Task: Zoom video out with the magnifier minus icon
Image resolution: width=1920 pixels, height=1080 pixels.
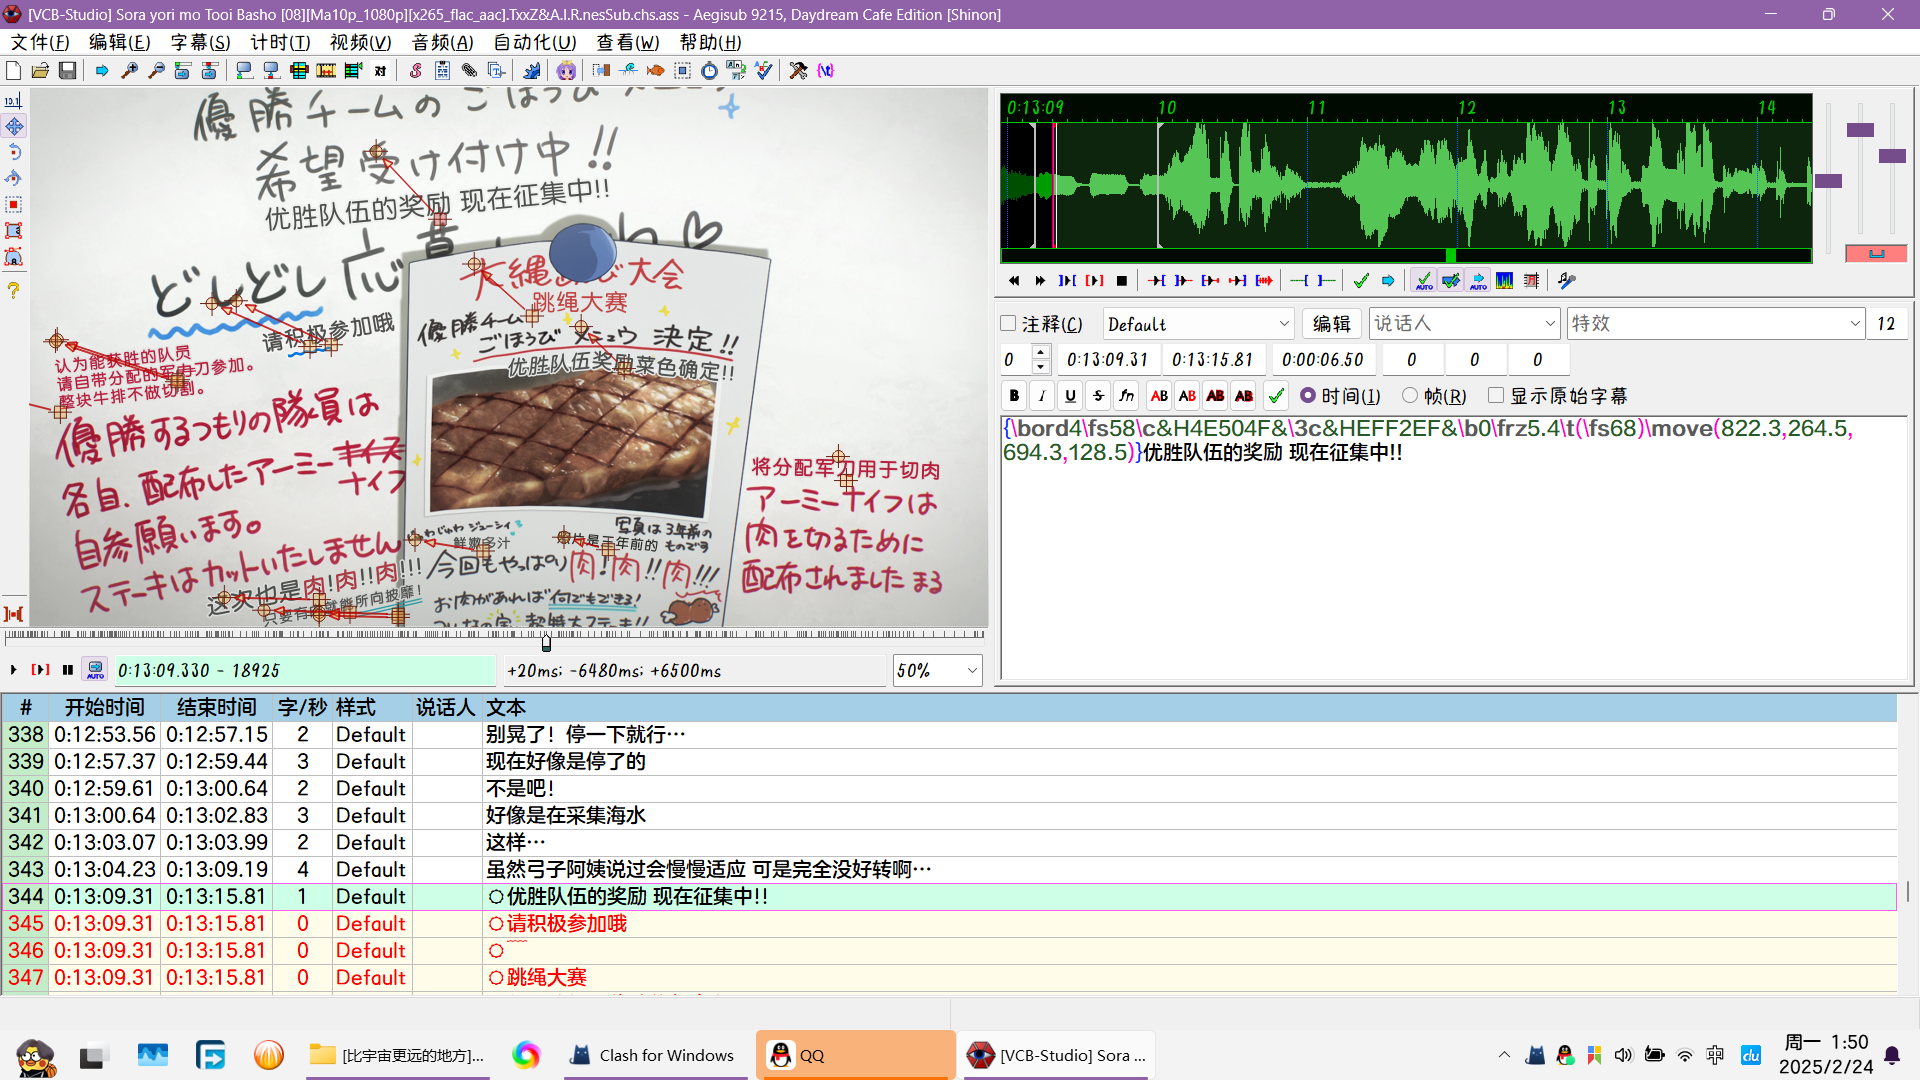Action: (x=156, y=71)
